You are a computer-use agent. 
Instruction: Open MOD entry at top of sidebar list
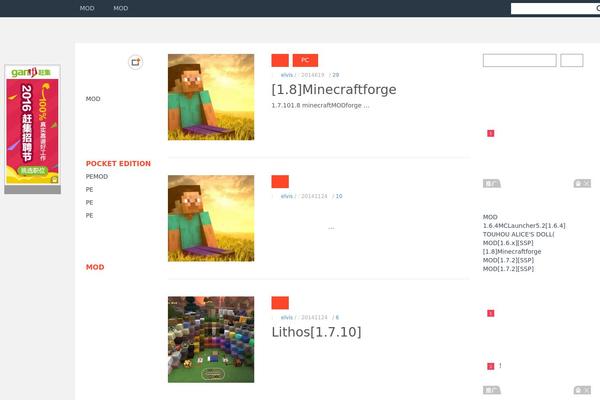490,217
